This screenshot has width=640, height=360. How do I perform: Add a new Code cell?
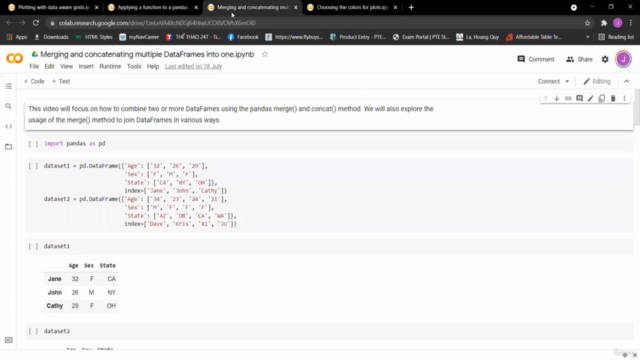34,81
